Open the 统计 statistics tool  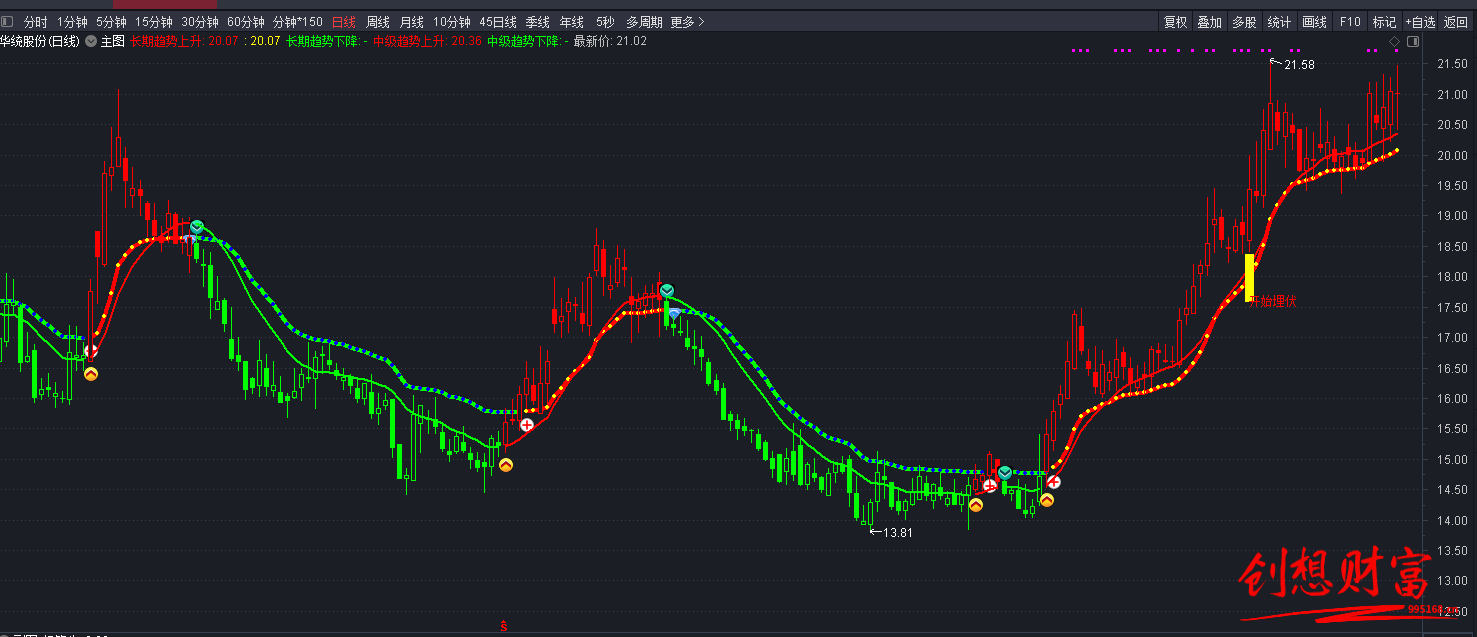(x=1279, y=22)
